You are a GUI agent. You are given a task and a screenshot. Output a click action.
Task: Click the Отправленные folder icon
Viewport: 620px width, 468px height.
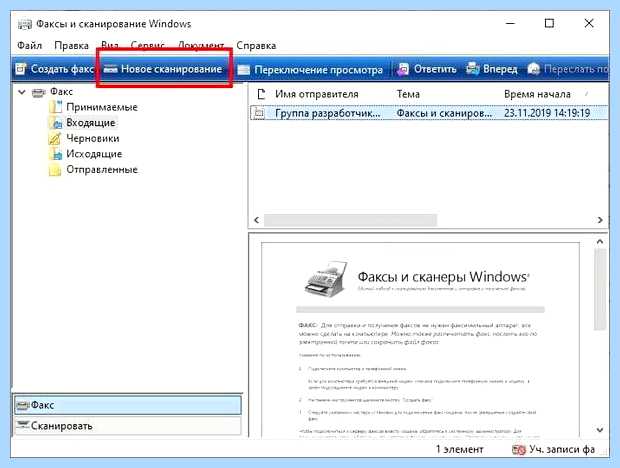coord(55,170)
